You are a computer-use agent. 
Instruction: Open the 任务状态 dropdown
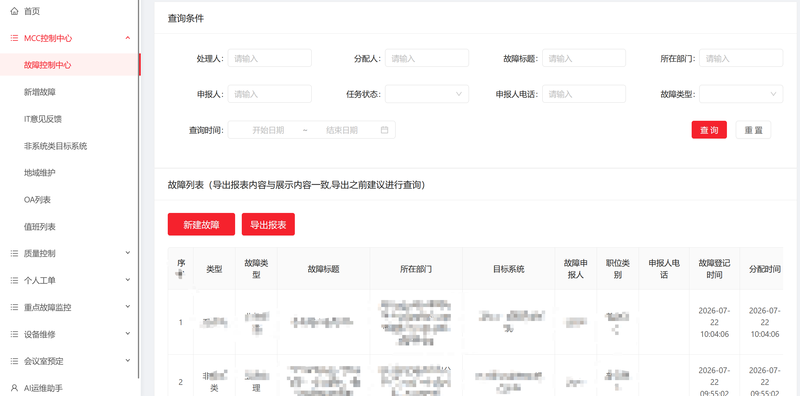click(427, 94)
